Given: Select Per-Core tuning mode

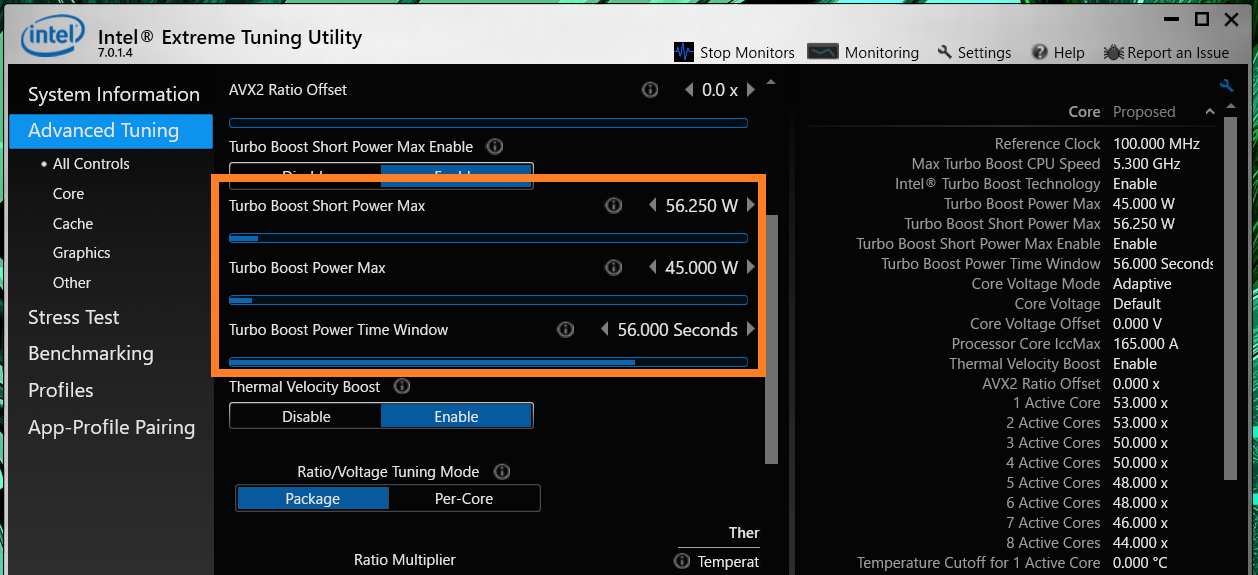Looking at the screenshot, I should coord(464,498).
